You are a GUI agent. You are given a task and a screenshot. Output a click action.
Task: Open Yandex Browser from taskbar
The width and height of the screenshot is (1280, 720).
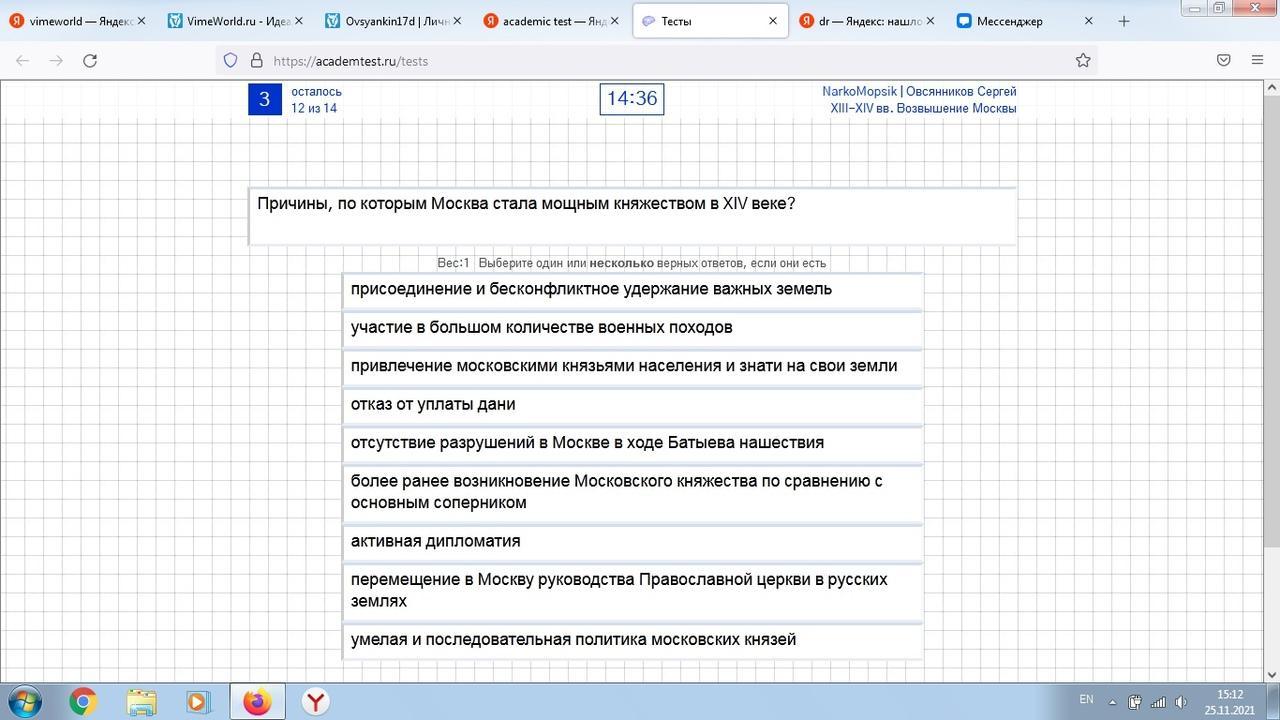[x=316, y=701]
